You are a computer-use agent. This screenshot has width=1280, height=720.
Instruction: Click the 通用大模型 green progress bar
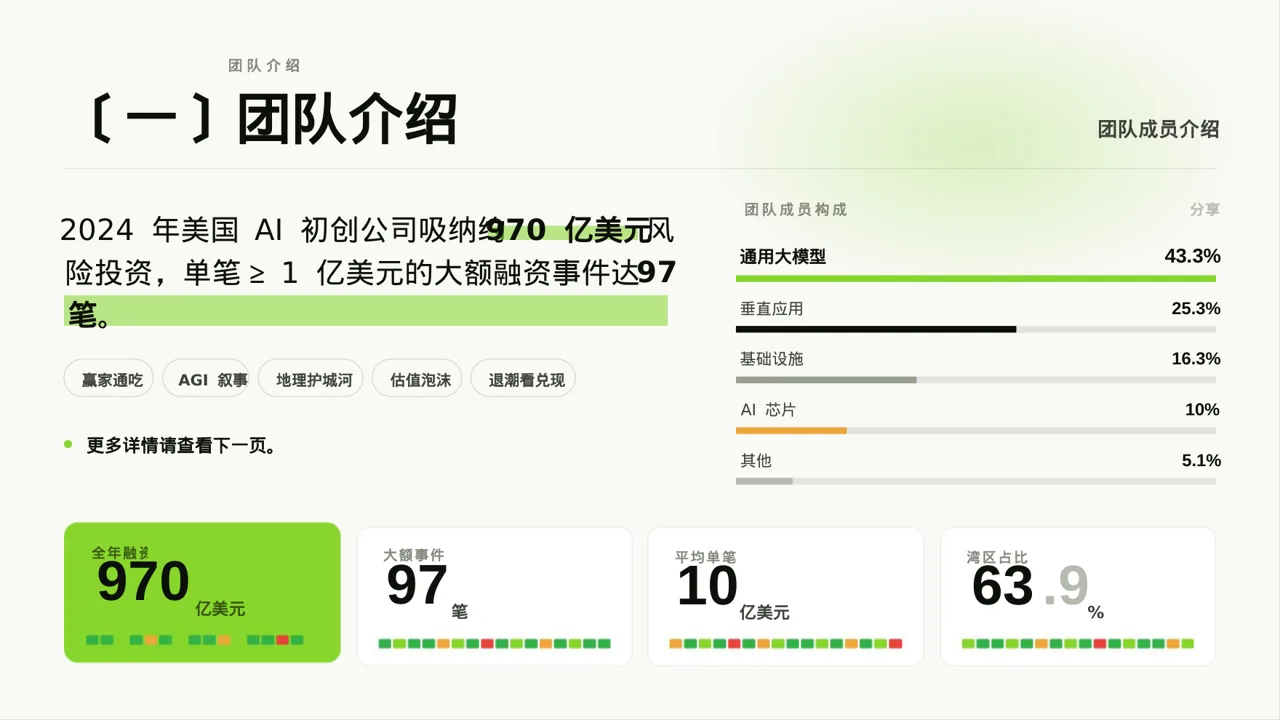(976, 279)
